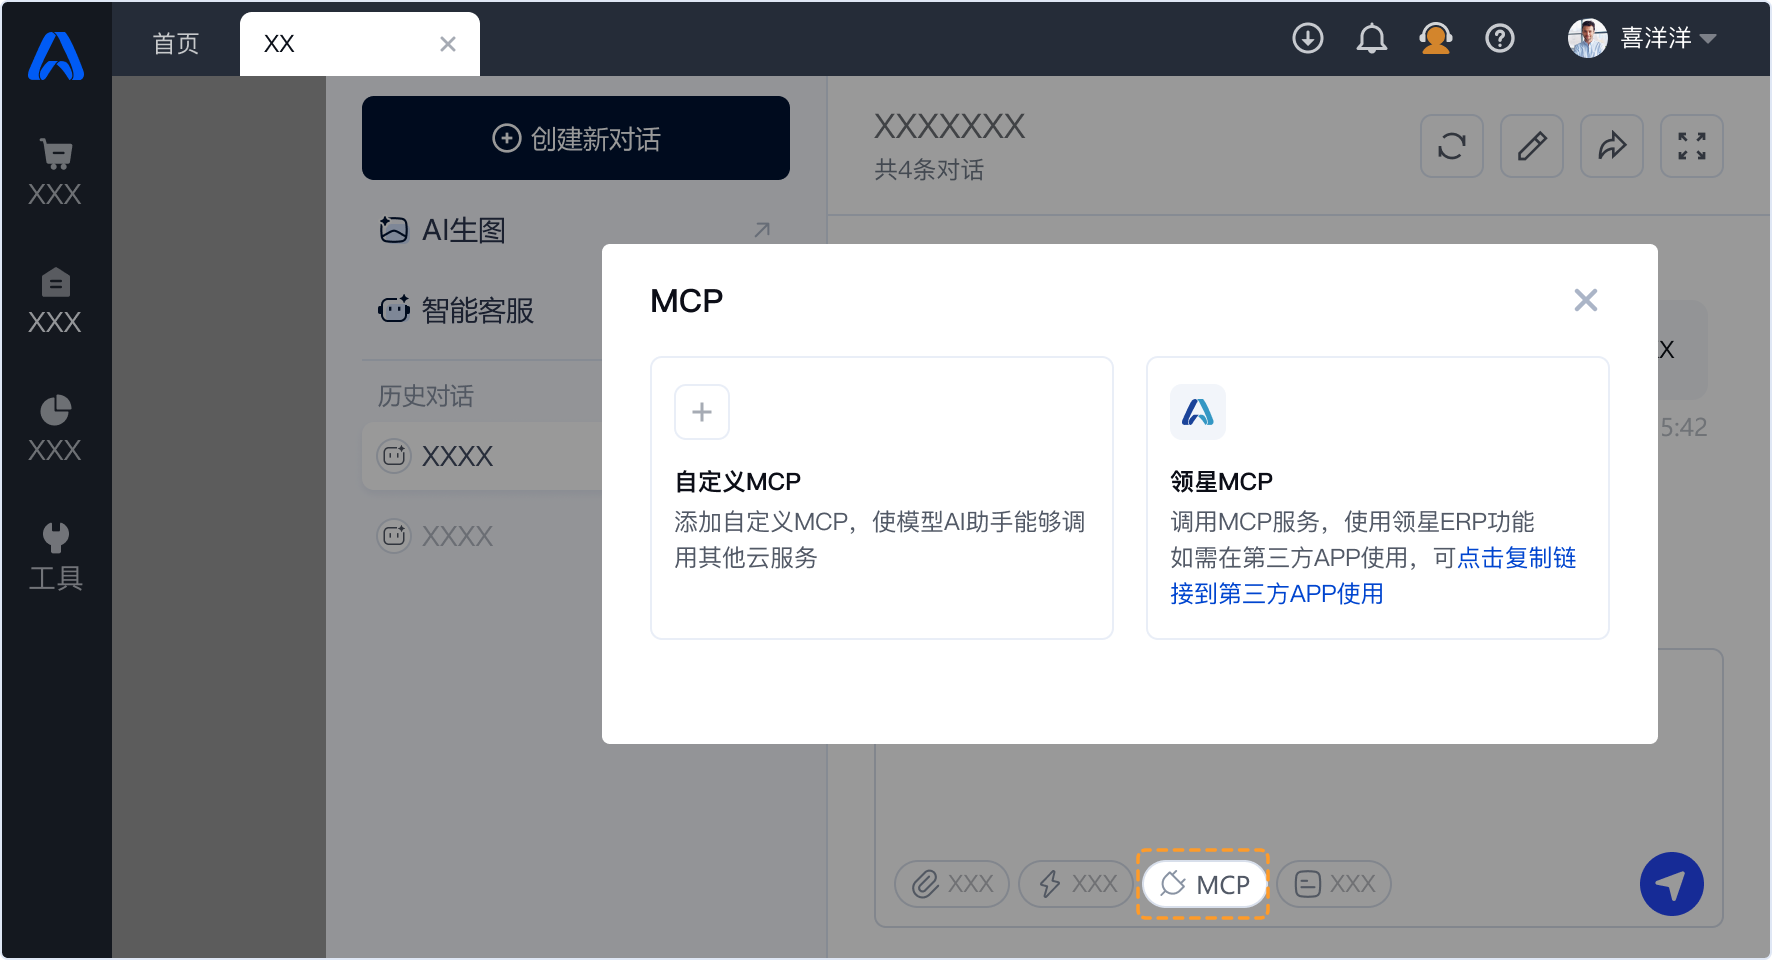Screen dimensions: 1772x960
Task: Click the refresh conversation icon
Action: point(1452,146)
